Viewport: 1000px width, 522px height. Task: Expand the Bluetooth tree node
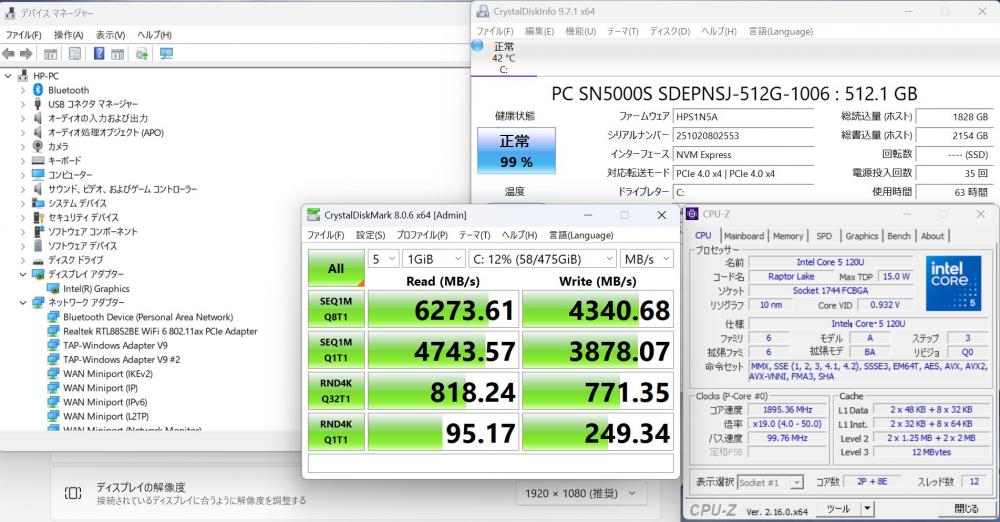(x=23, y=91)
